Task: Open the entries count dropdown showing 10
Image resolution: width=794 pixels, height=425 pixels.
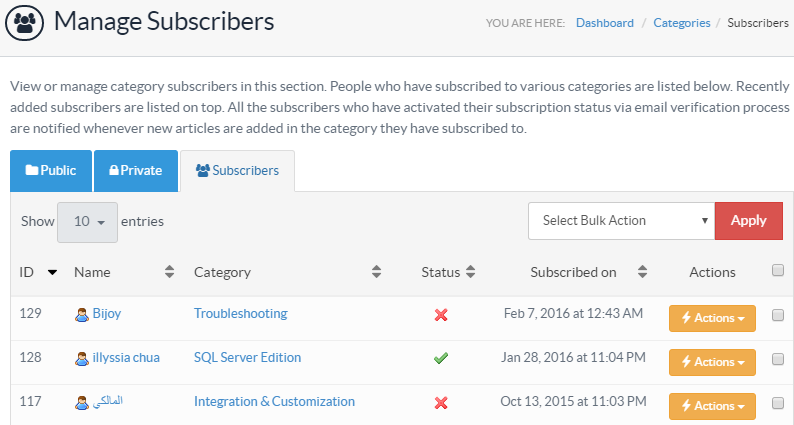Action: (87, 222)
